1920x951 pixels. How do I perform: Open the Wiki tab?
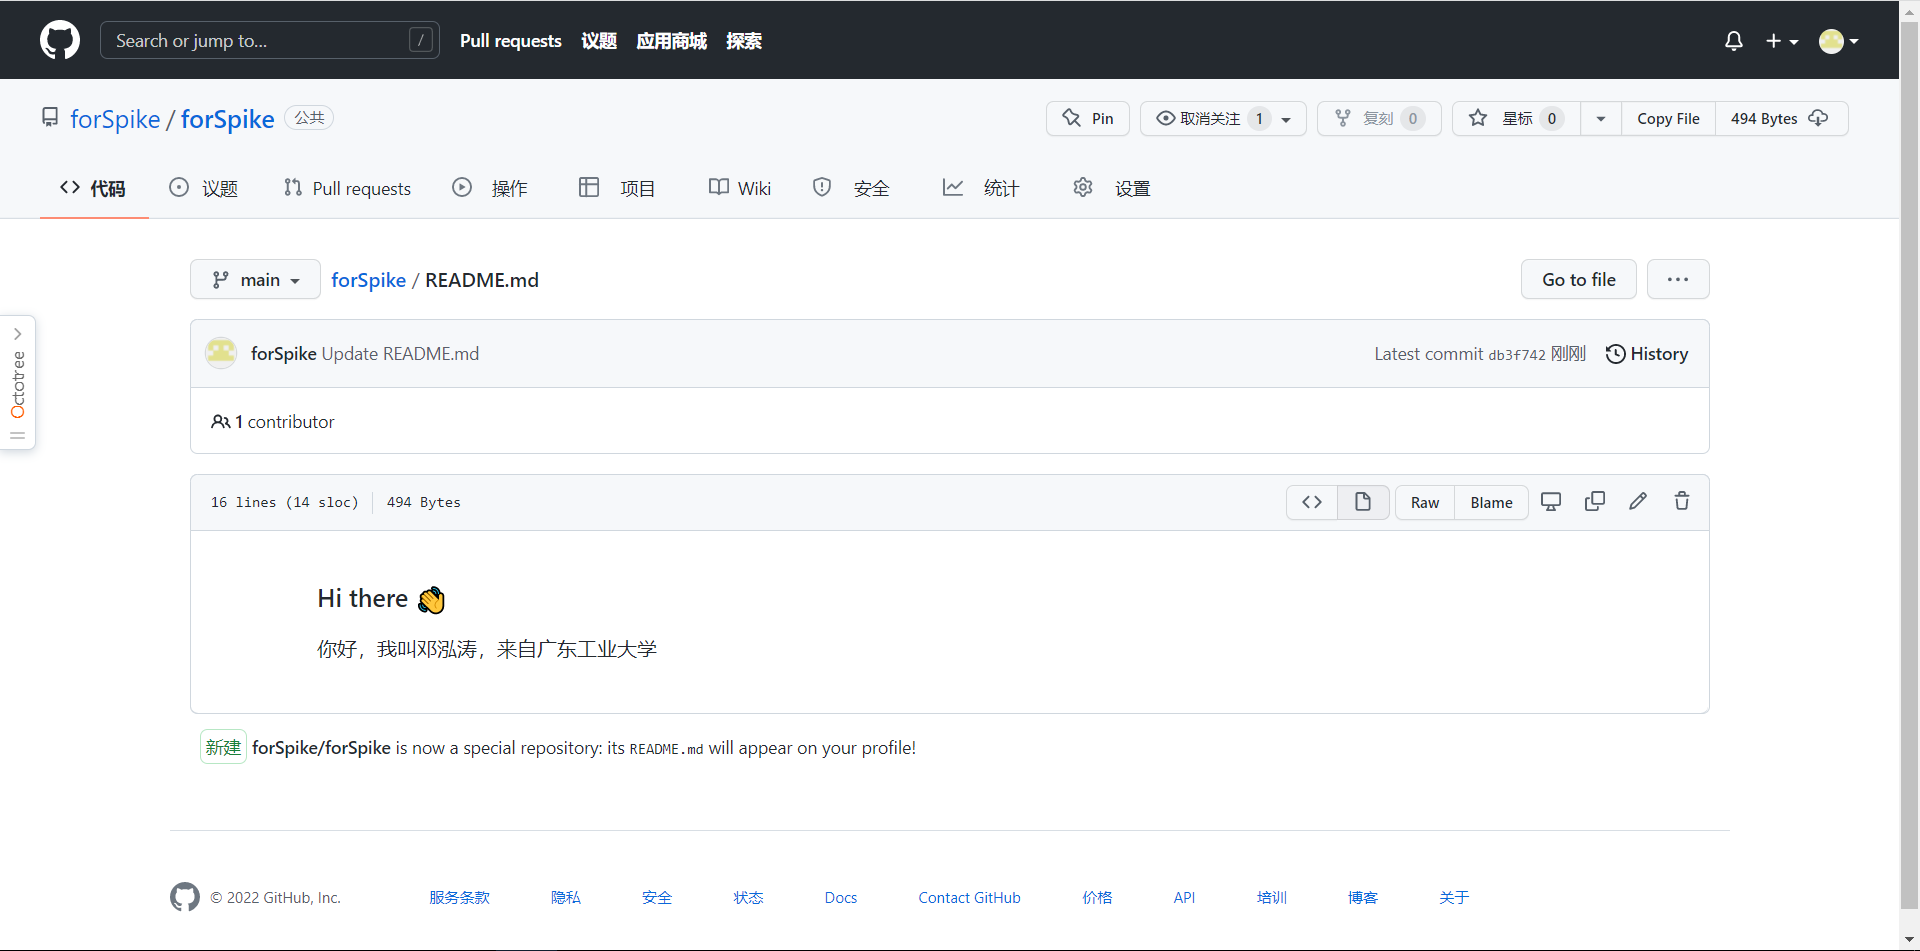(x=740, y=188)
